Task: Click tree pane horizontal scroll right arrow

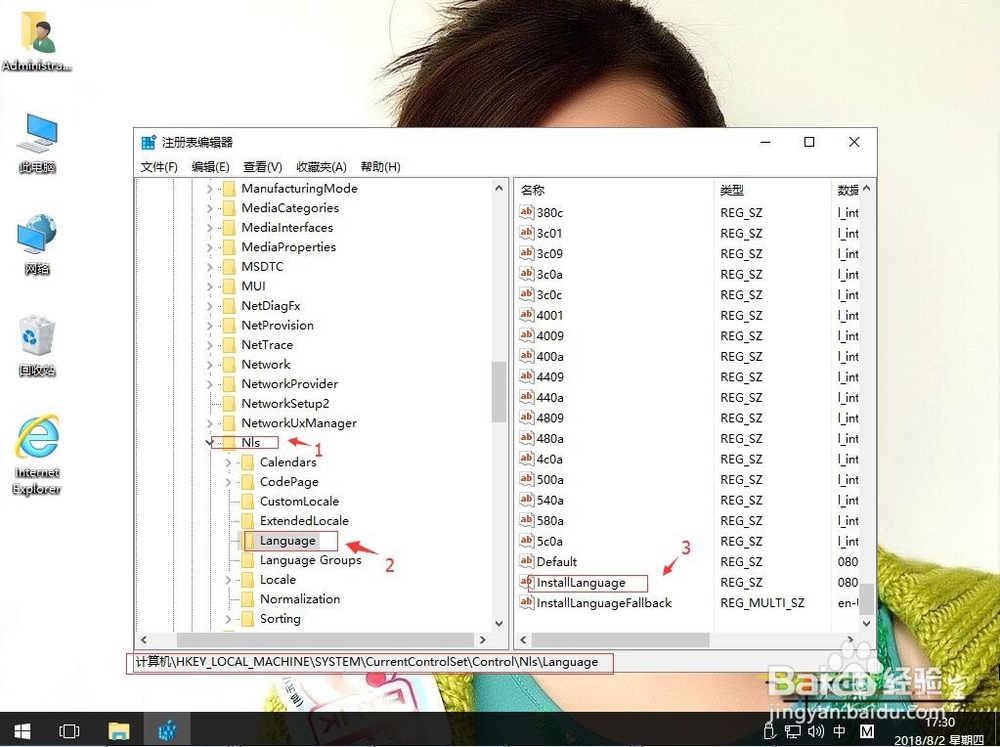Action: point(483,639)
